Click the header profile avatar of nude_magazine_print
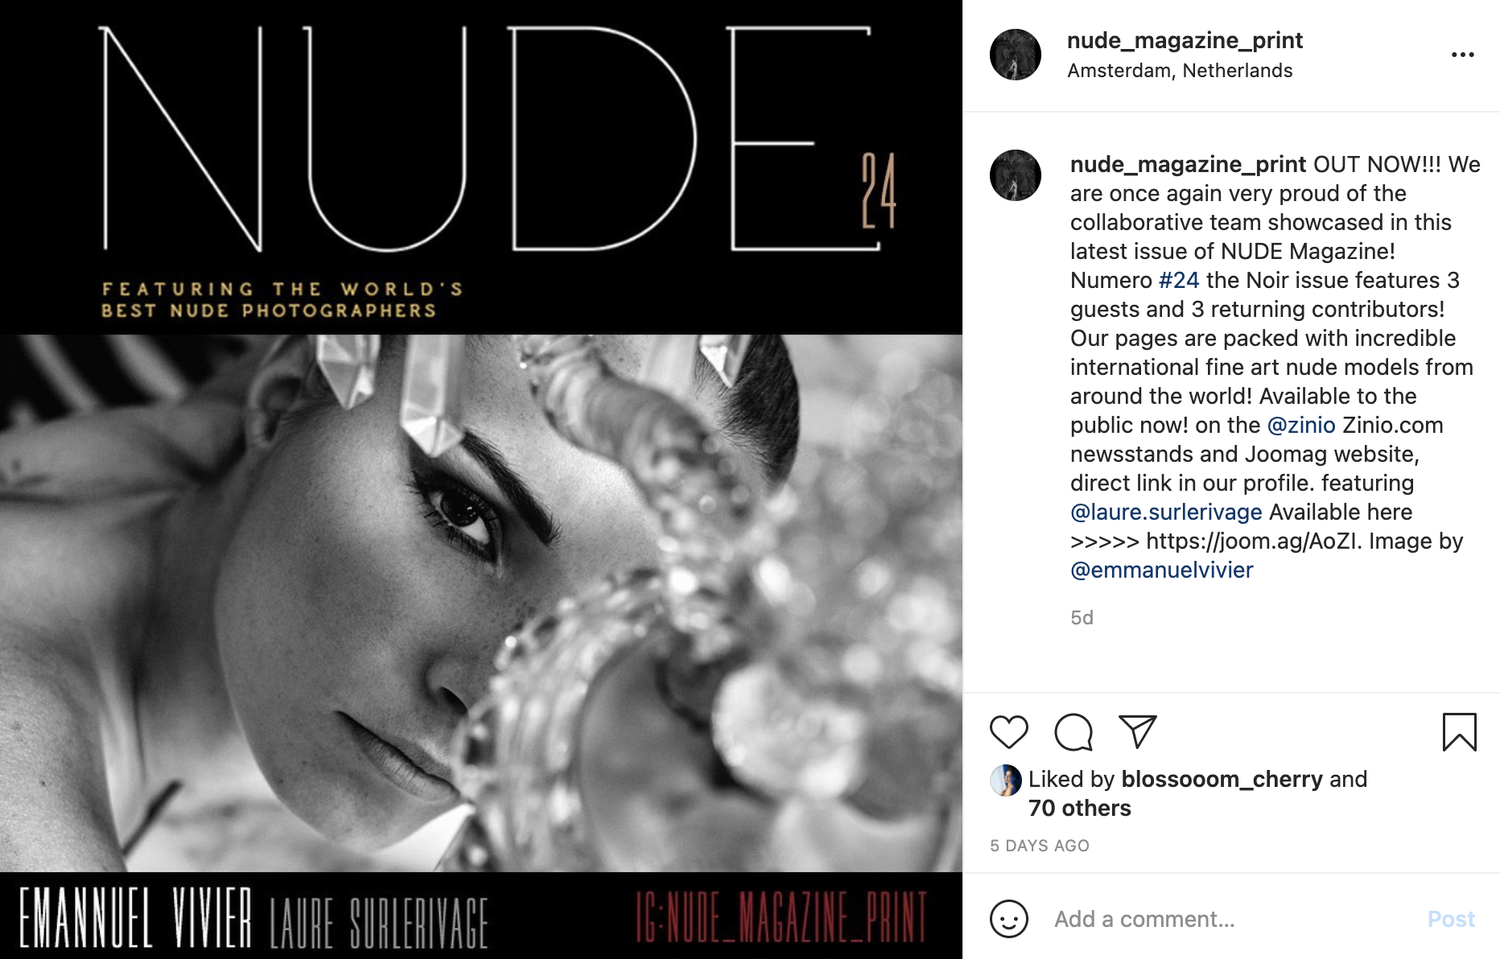 coord(1015,54)
